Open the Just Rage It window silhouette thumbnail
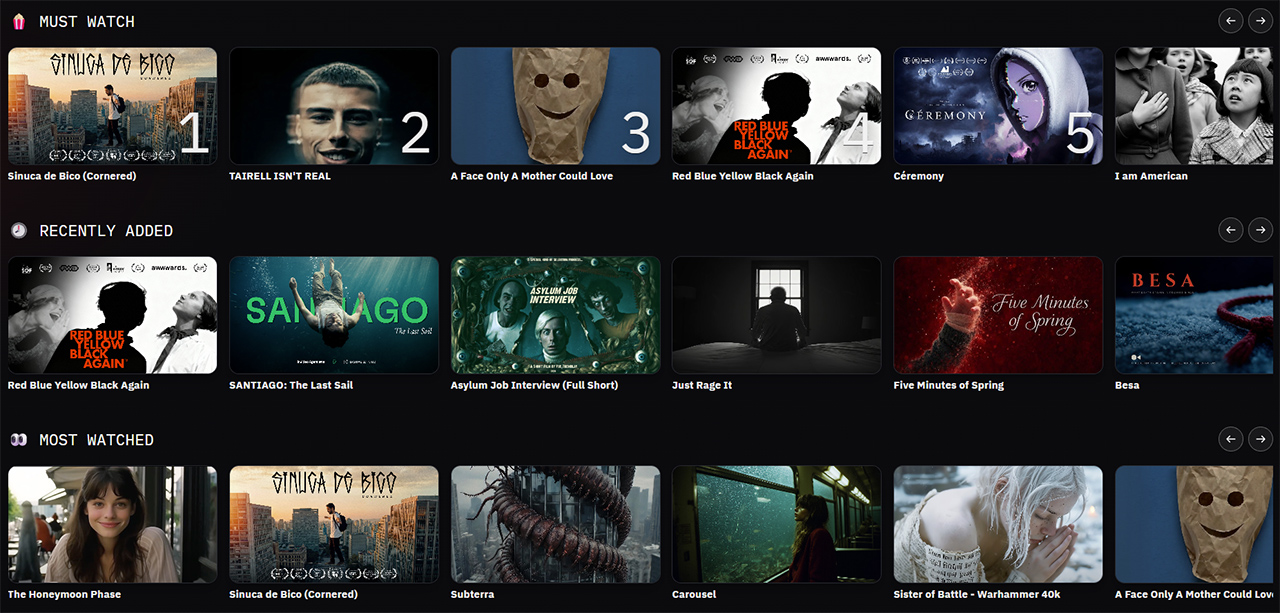The height and width of the screenshot is (613, 1280). click(x=776, y=315)
